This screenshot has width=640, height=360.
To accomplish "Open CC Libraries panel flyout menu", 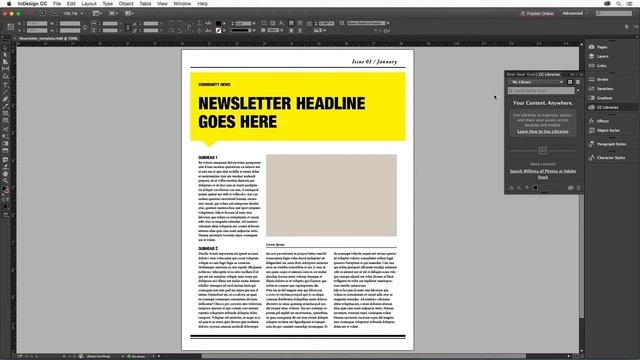I will click(581, 74).
